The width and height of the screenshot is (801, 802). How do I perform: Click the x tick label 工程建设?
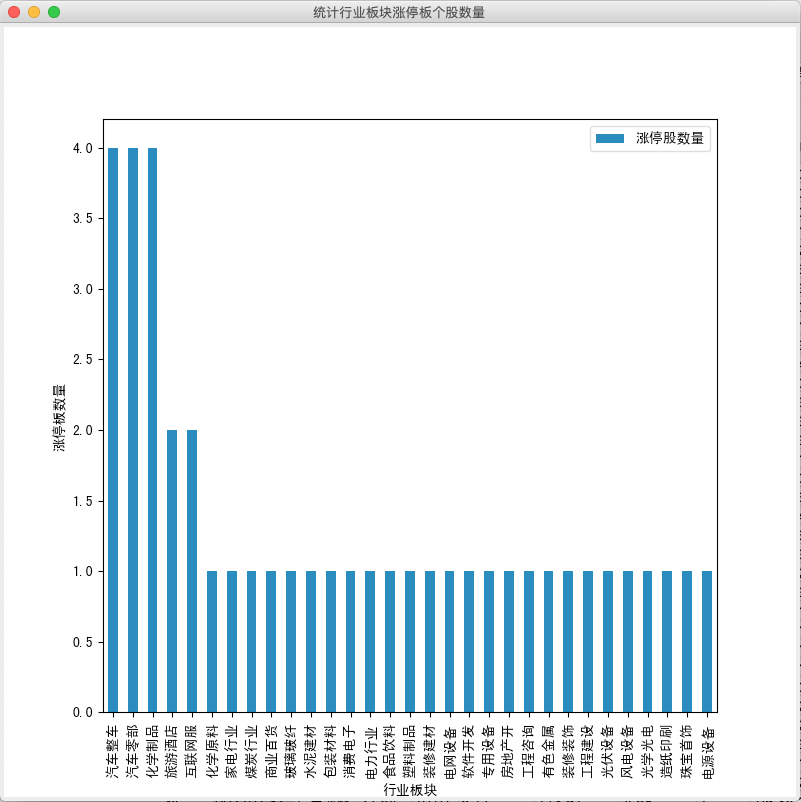588,751
